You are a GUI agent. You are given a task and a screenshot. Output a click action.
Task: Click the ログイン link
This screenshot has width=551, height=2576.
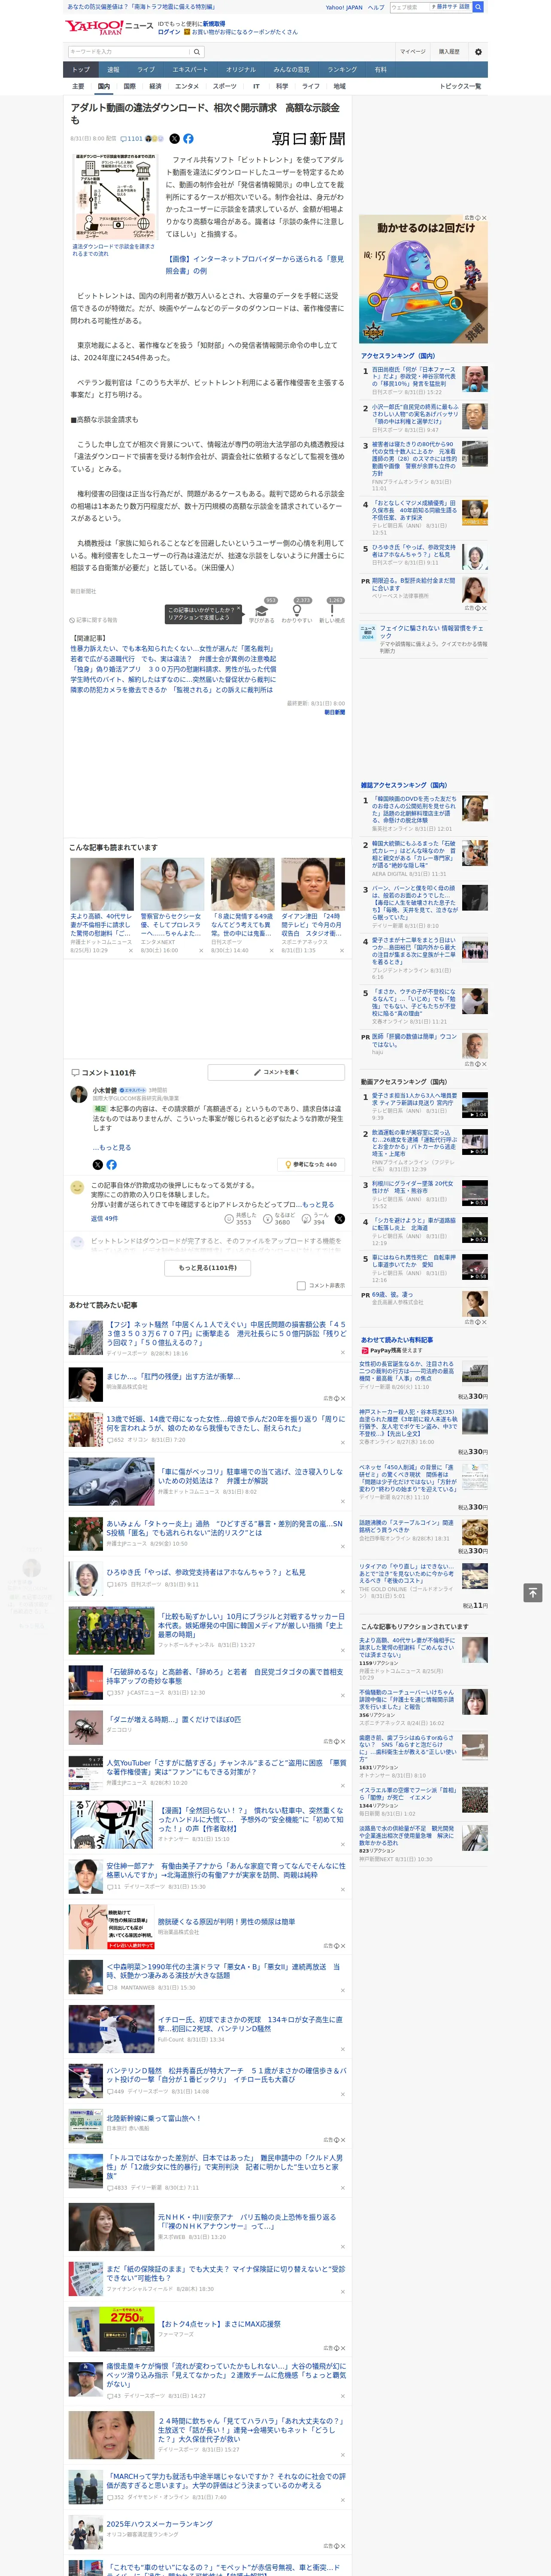pyautogui.click(x=169, y=32)
